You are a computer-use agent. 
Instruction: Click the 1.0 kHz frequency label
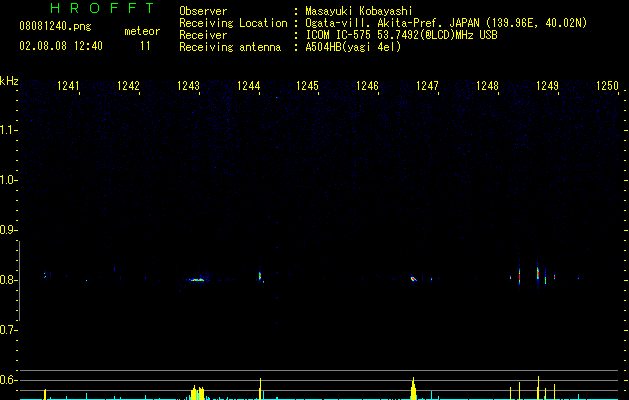click(x=8, y=180)
